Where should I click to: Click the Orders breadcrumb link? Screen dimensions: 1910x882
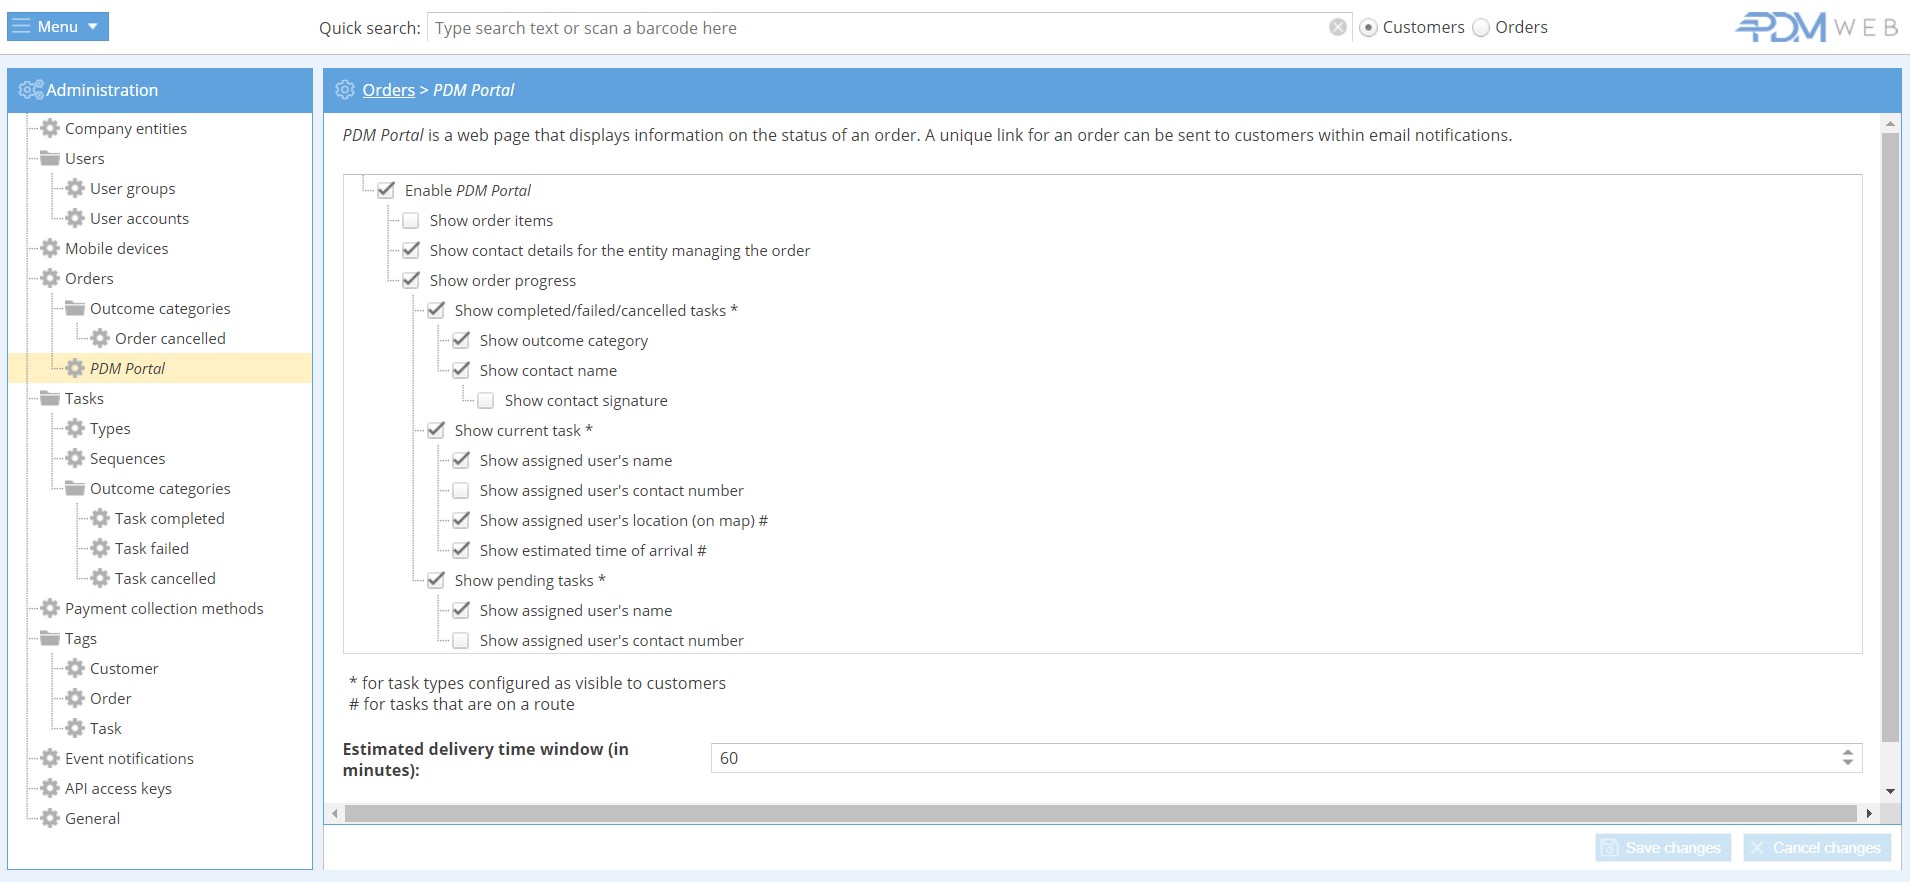coord(388,90)
